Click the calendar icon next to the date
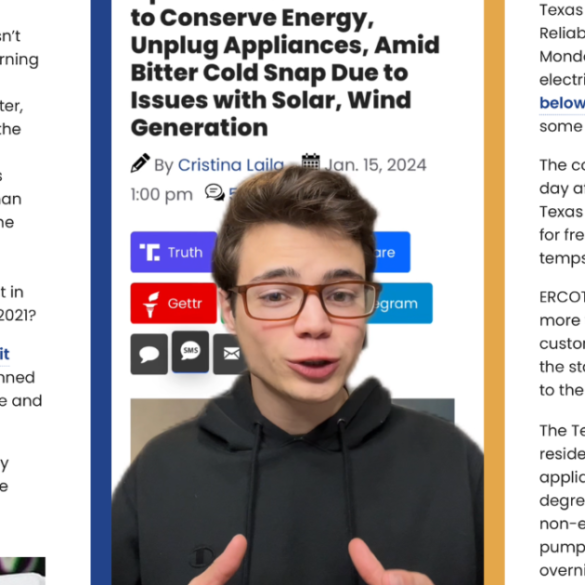 coord(311,161)
